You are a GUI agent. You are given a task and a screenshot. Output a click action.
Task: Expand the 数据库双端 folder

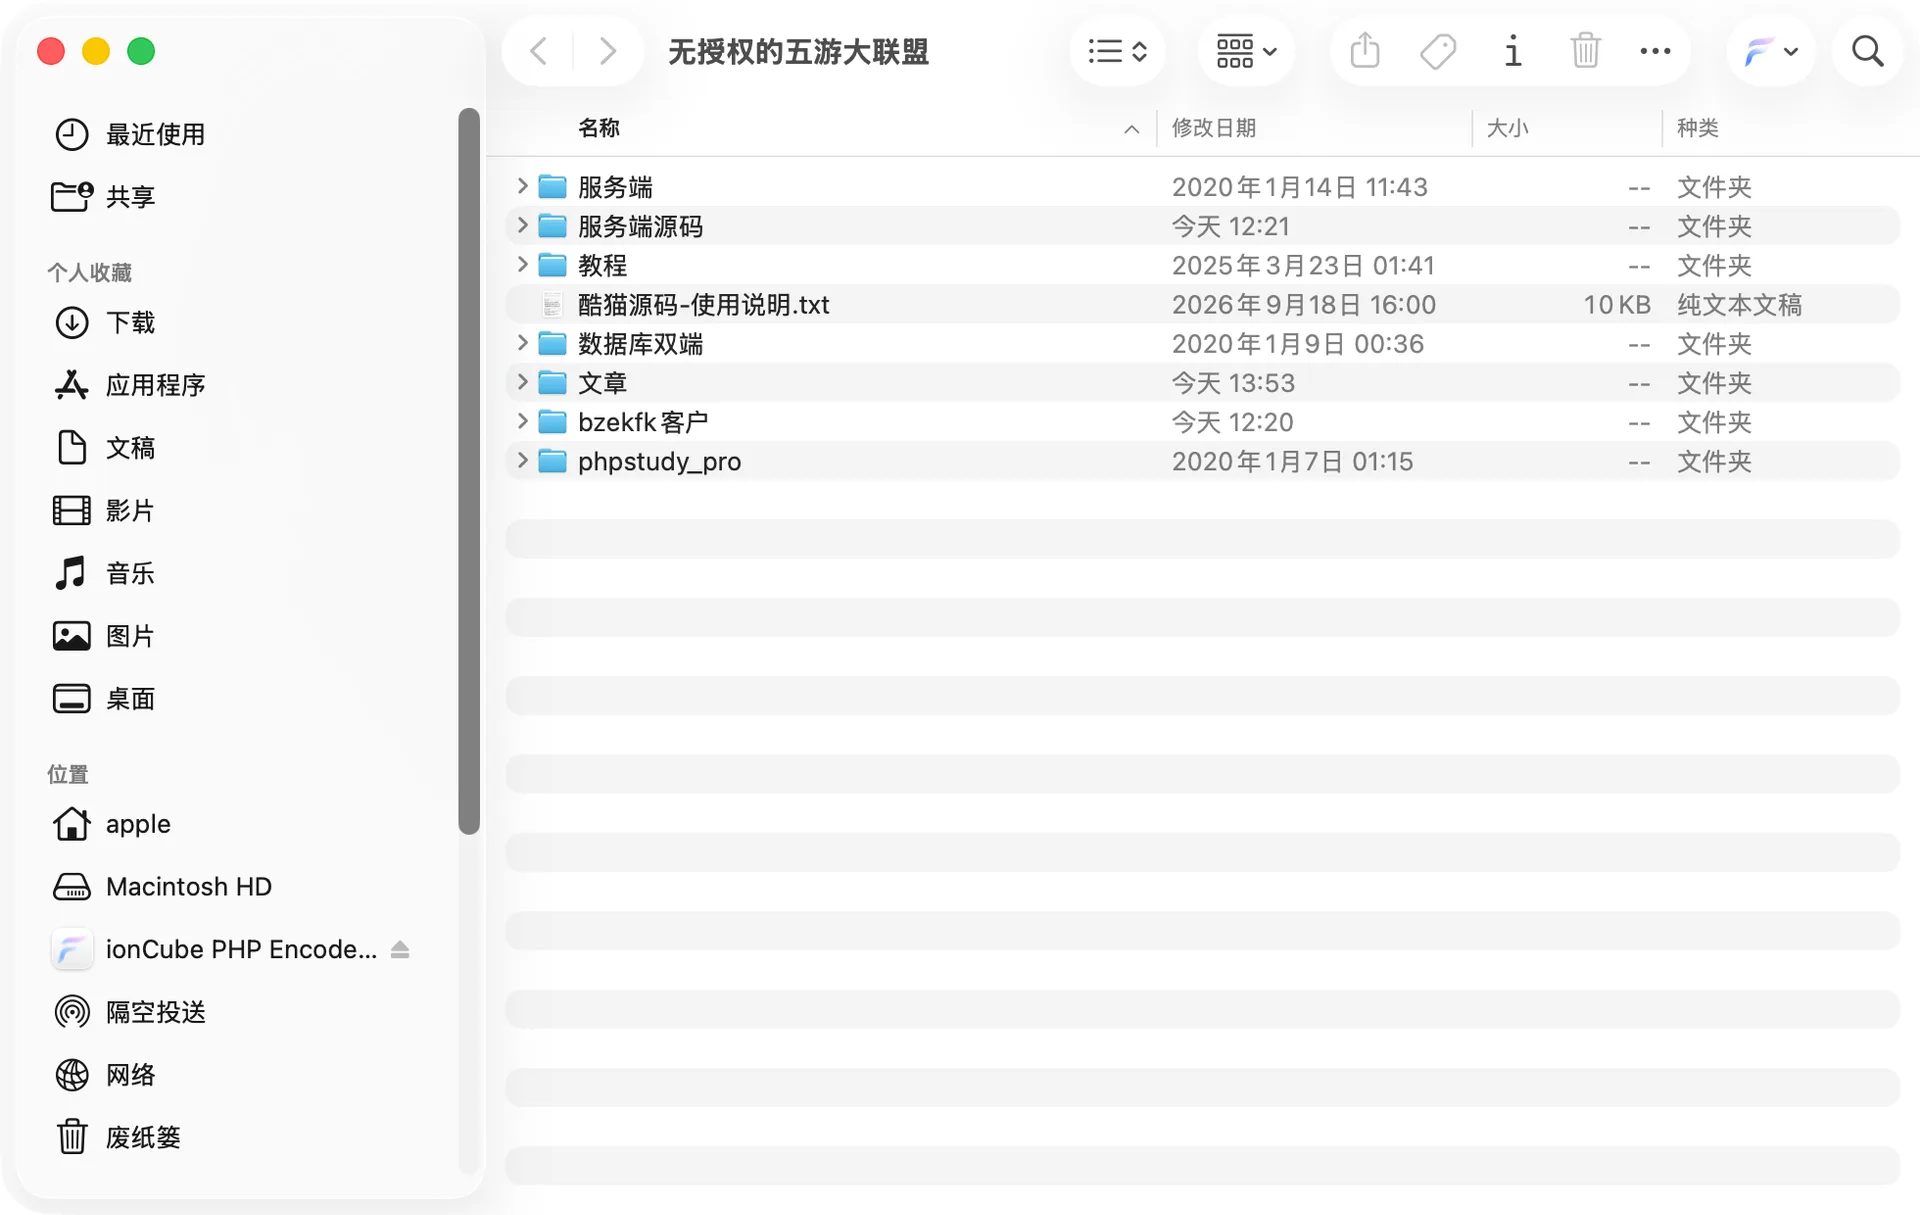coord(522,343)
